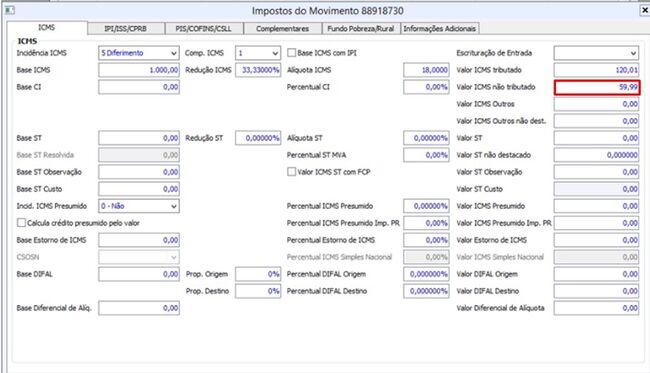The image size is (650, 373).
Task: Click the Alíquota ICMS field
Action: pos(426,70)
